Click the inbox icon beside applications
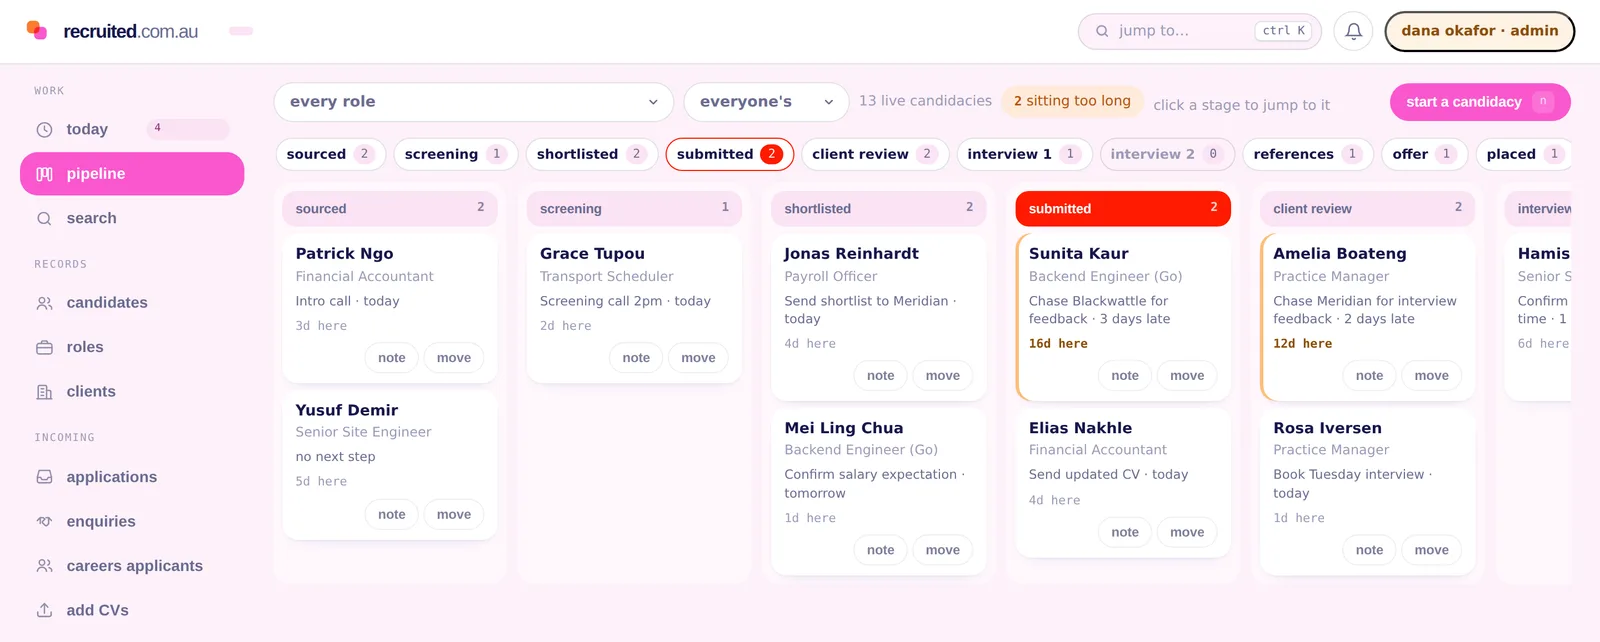 [44, 477]
